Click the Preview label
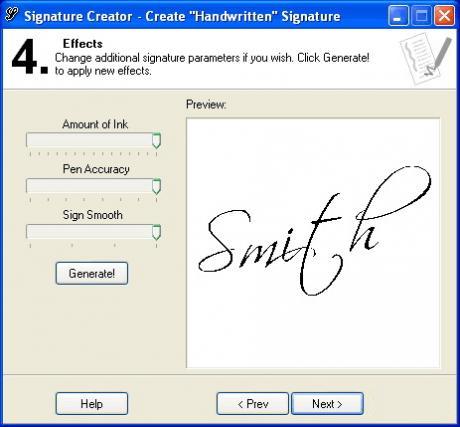Image resolution: width=460 pixels, height=427 pixels. pos(206,104)
